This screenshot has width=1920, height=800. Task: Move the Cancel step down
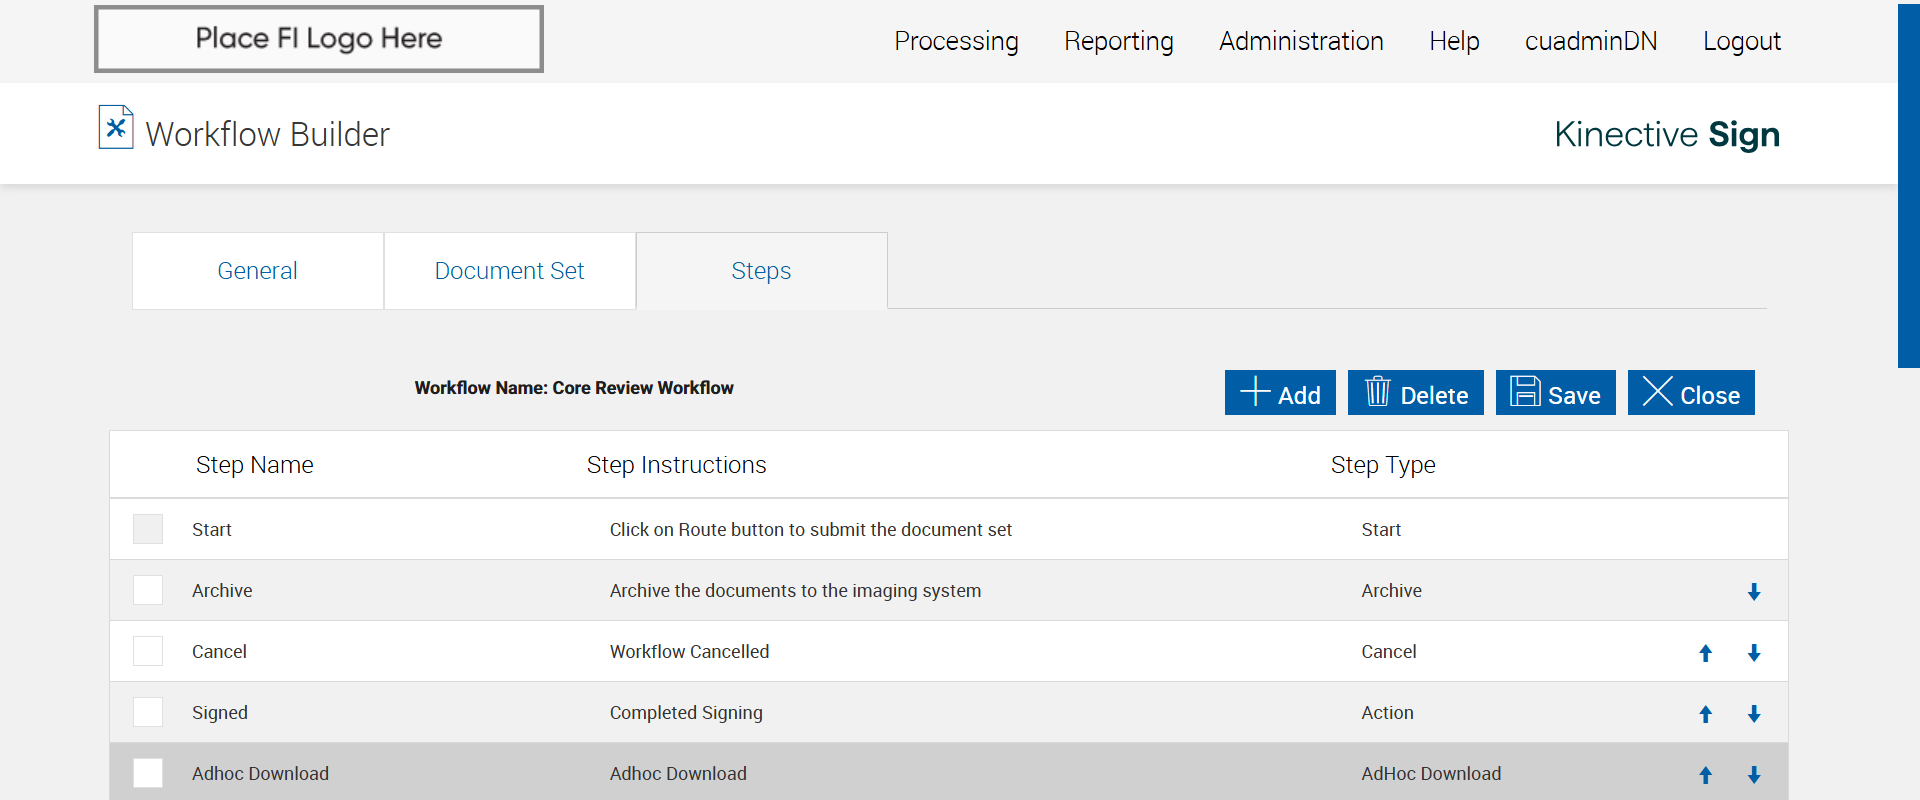coord(1754,653)
